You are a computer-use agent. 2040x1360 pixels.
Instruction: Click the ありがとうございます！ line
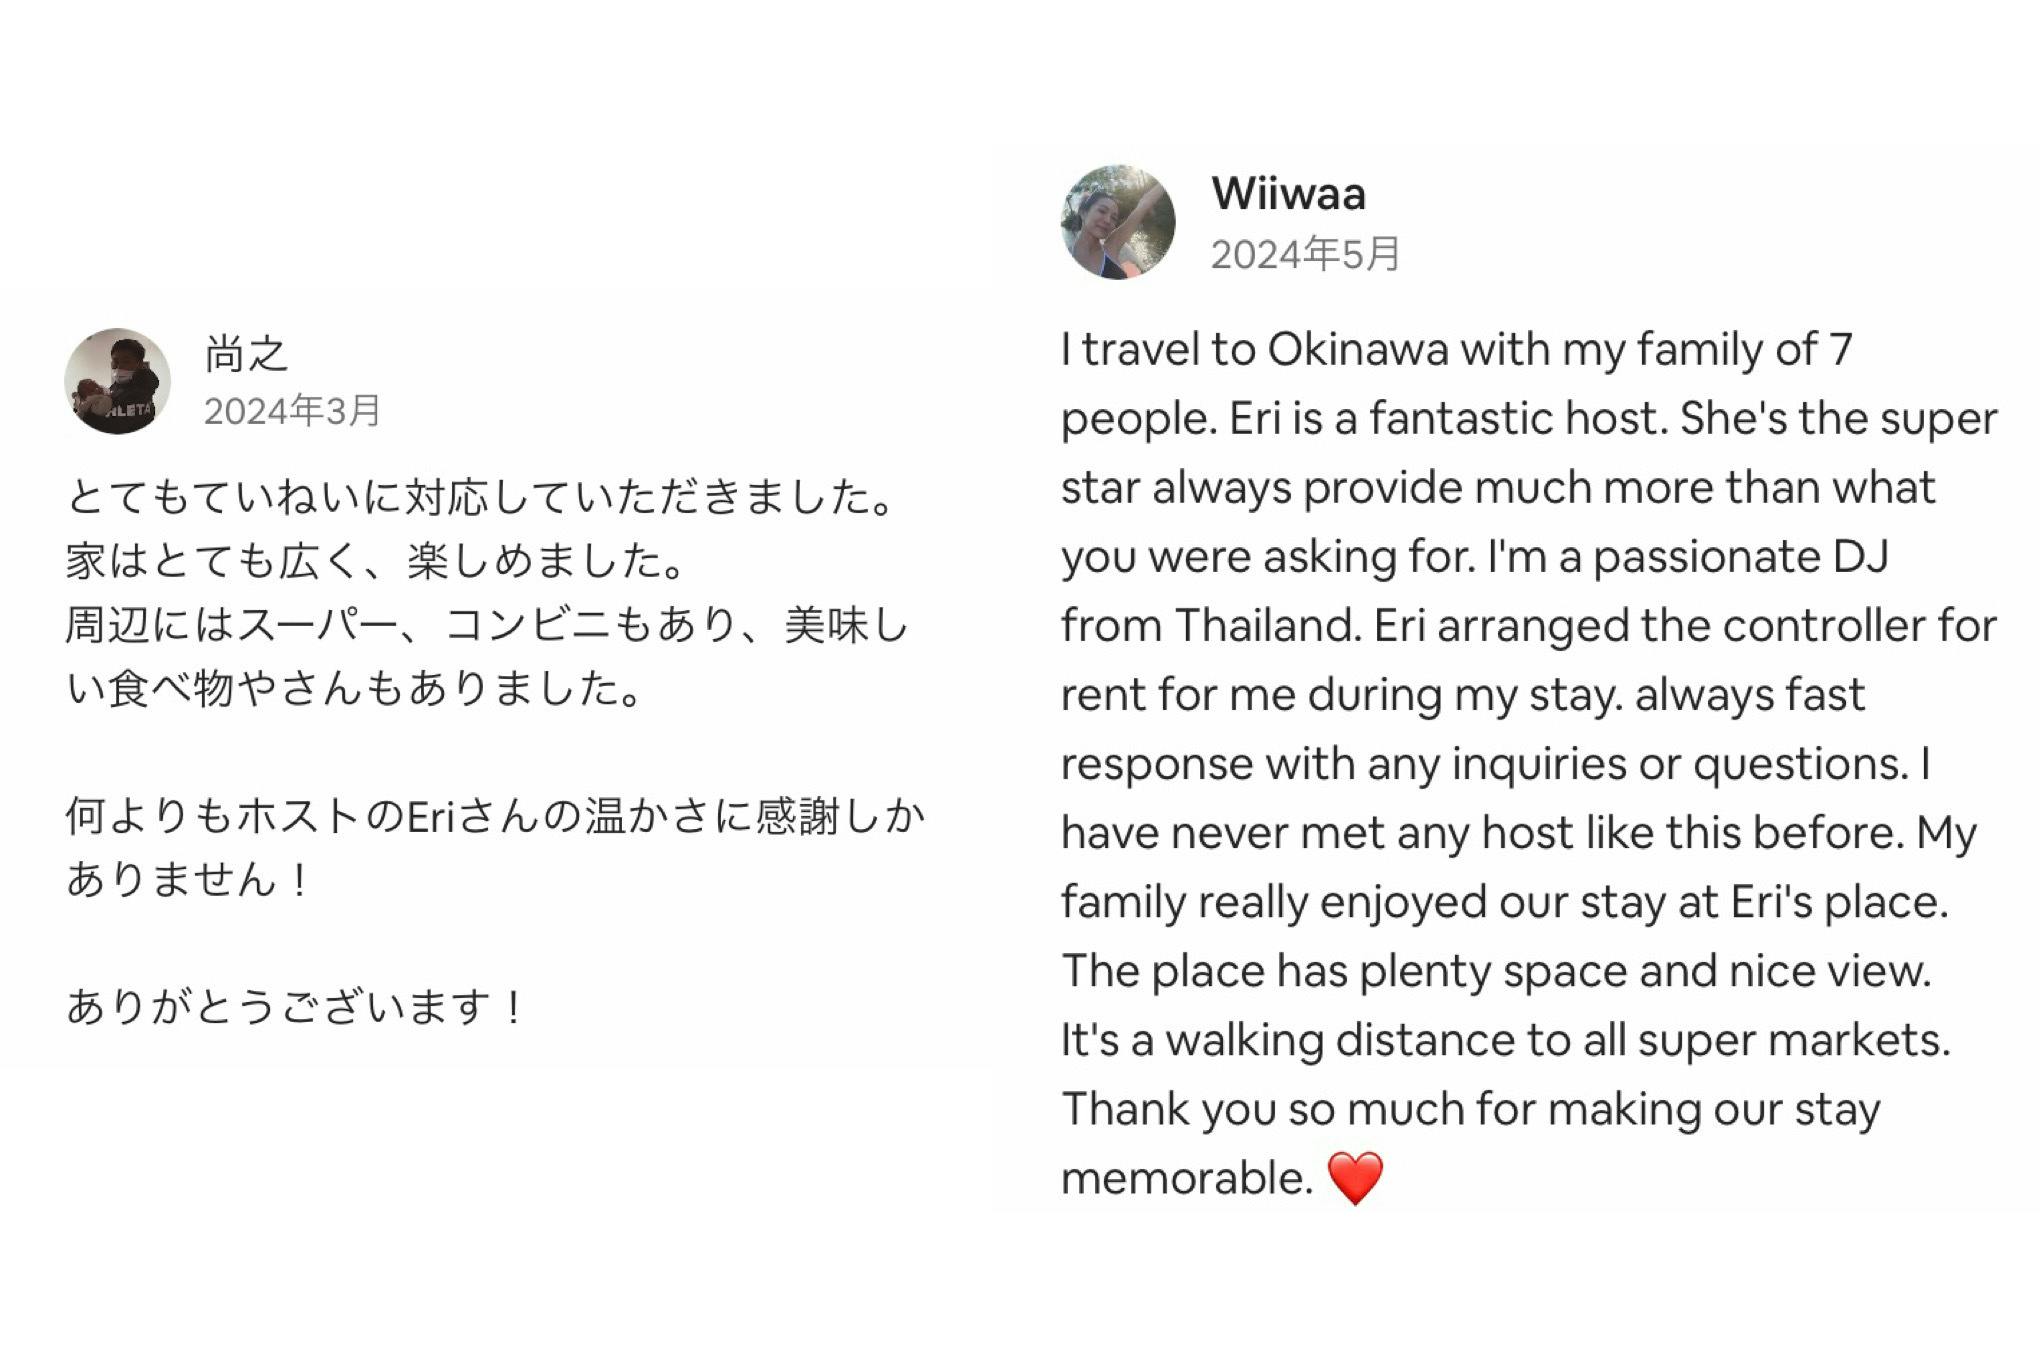point(296,1006)
